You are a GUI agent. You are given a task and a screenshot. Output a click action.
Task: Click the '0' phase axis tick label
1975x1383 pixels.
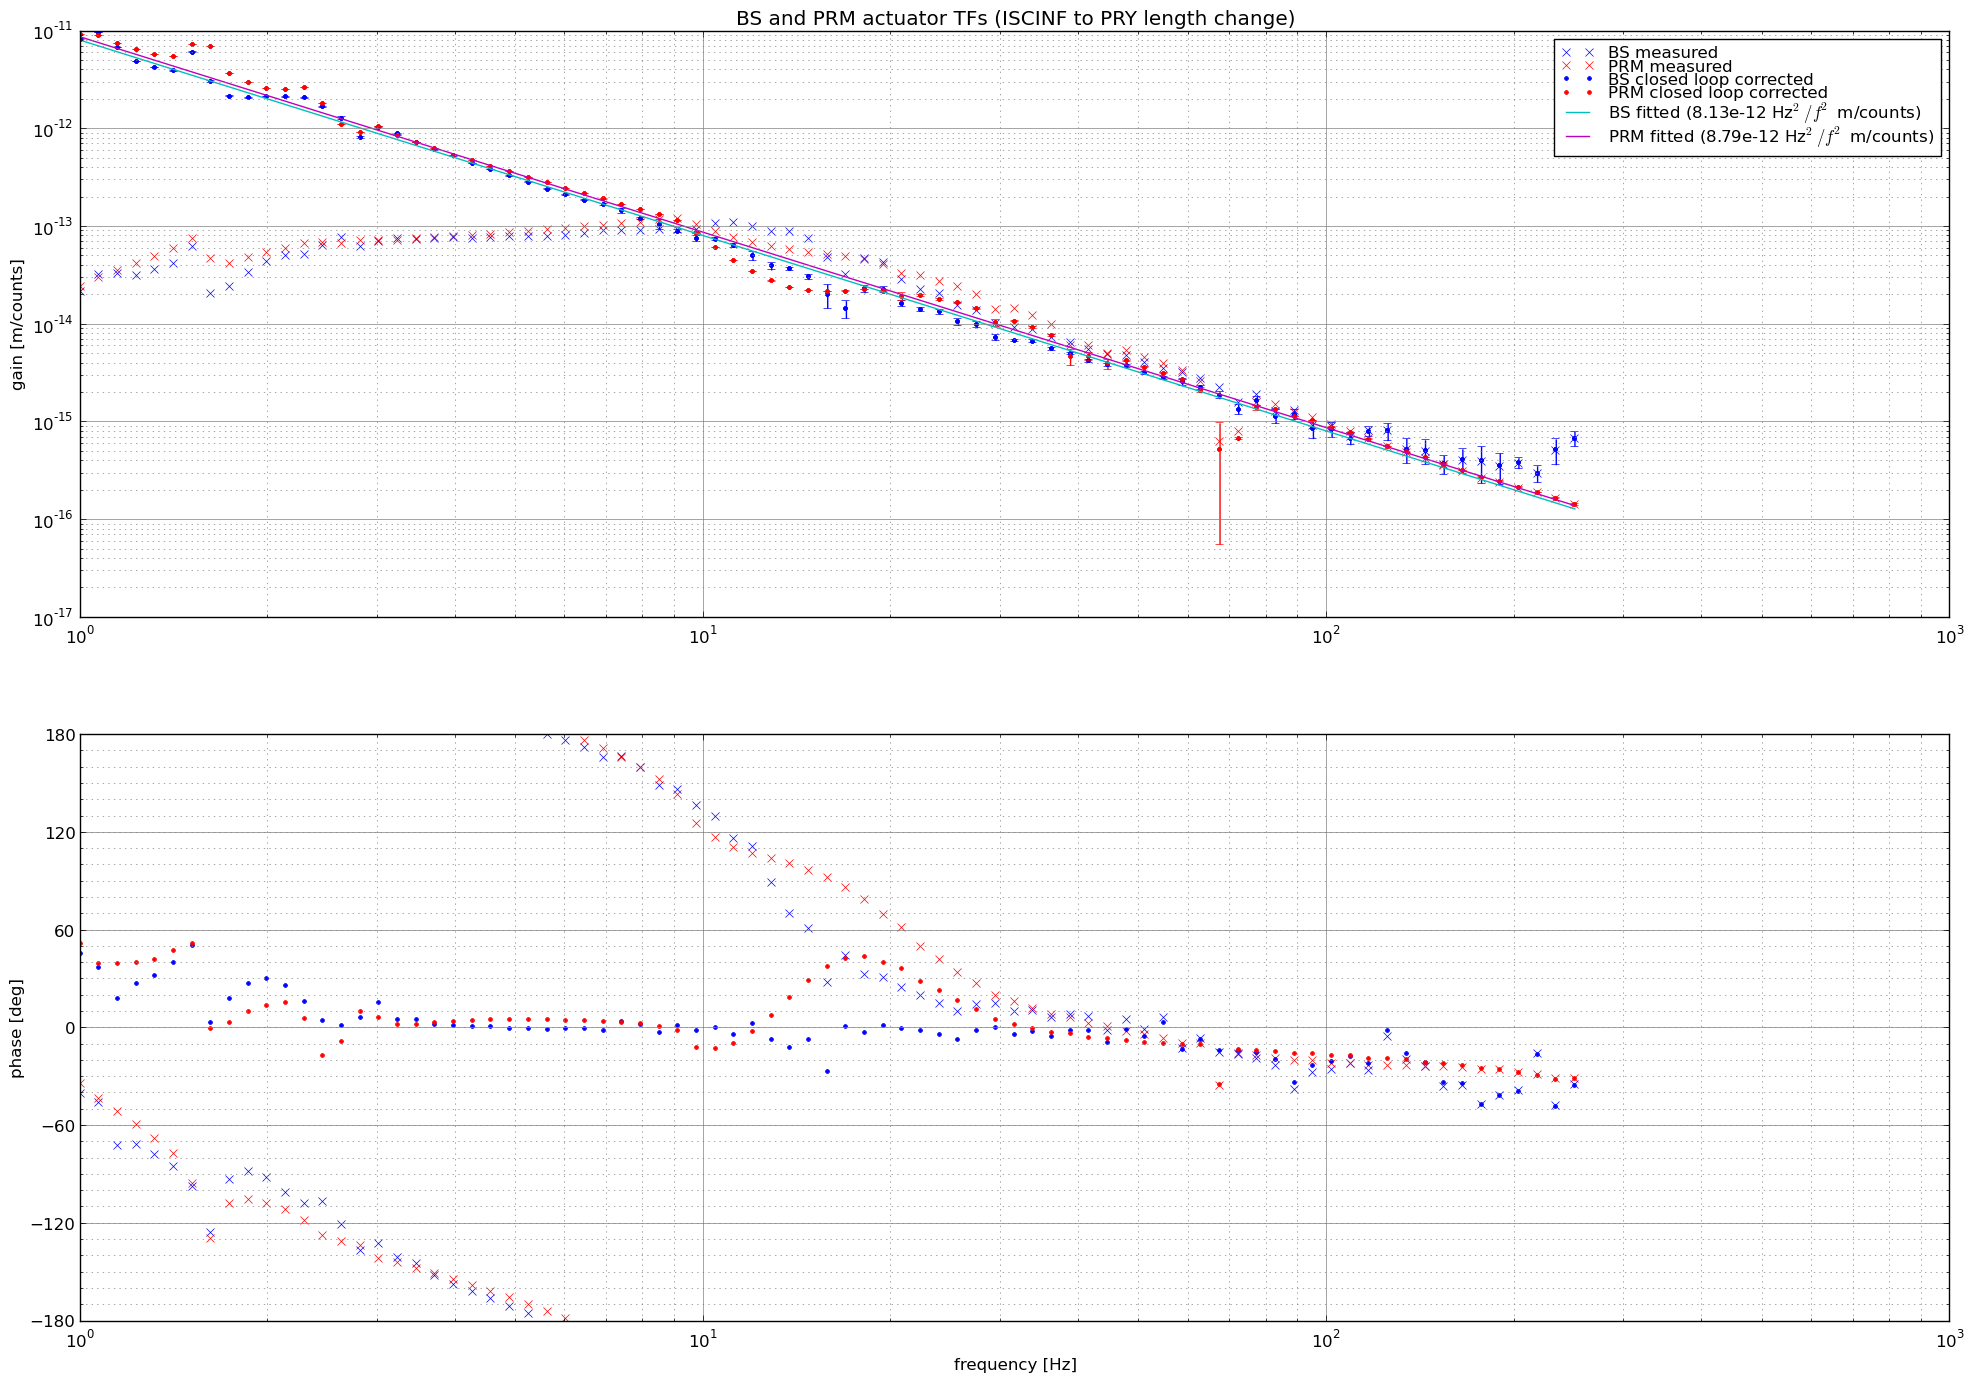click(x=69, y=1028)
